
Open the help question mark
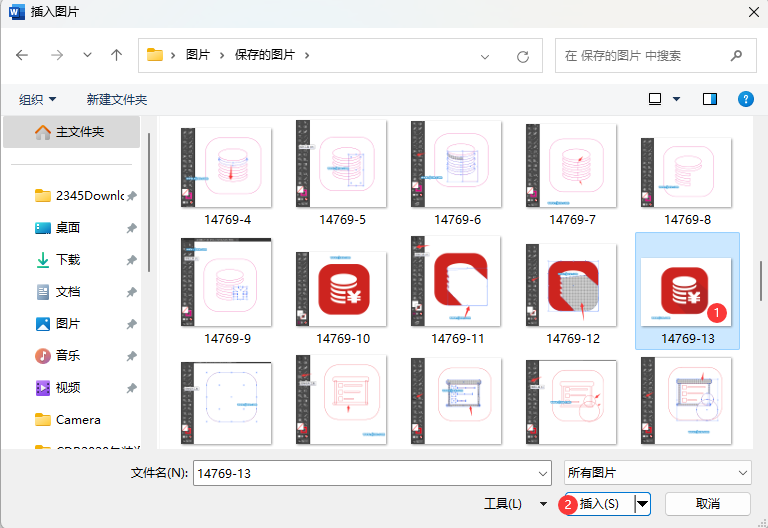(x=745, y=99)
